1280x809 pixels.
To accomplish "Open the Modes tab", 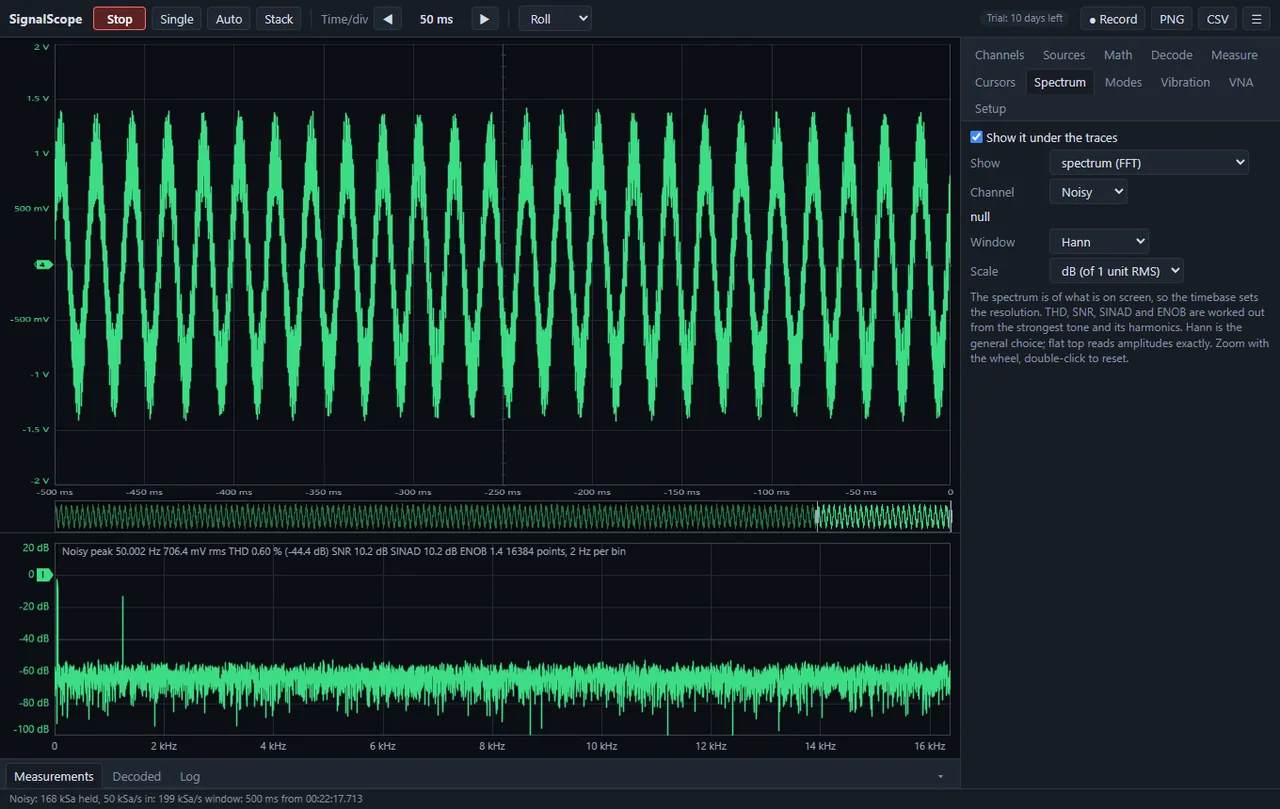I will click(x=1123, y=82).
